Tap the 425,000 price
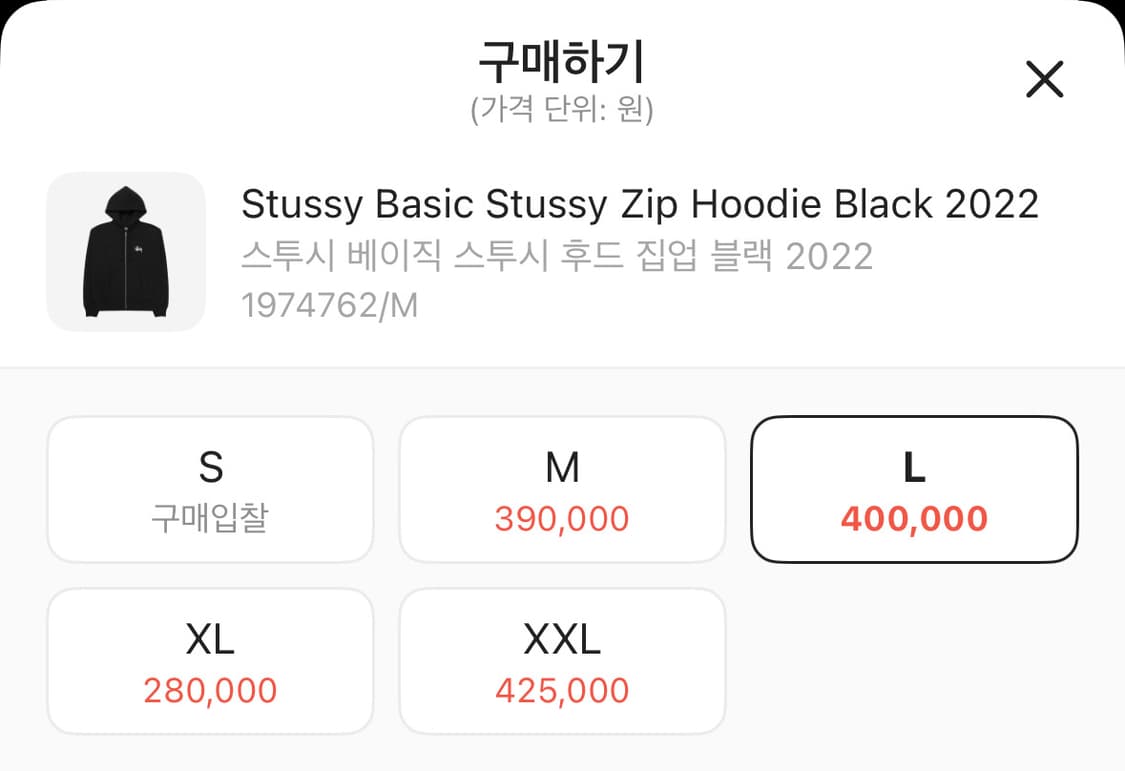Screen dimensions: 1125x771 coord(562,690)
